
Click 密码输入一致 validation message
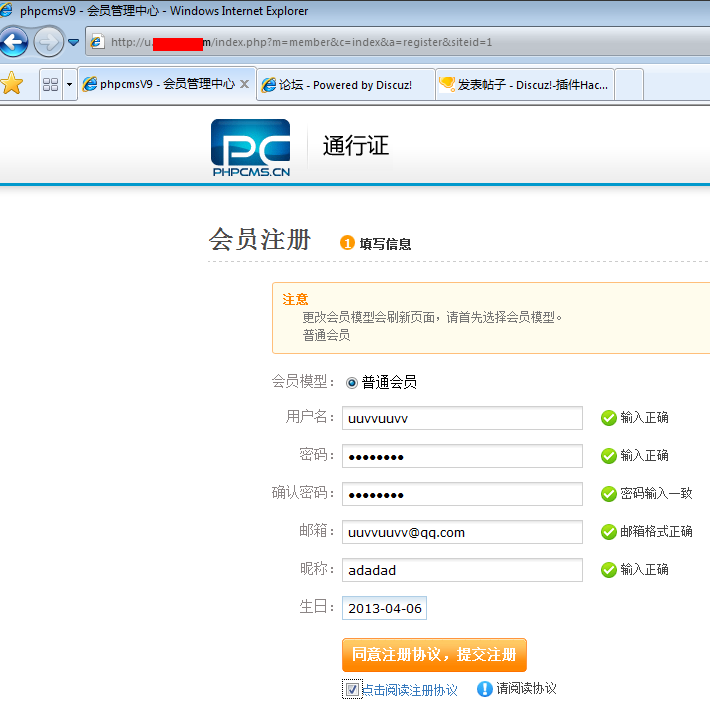click(x=656, y=493)
